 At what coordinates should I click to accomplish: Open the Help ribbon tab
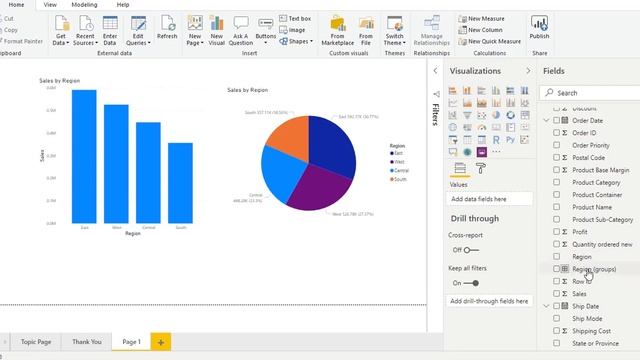123,5
